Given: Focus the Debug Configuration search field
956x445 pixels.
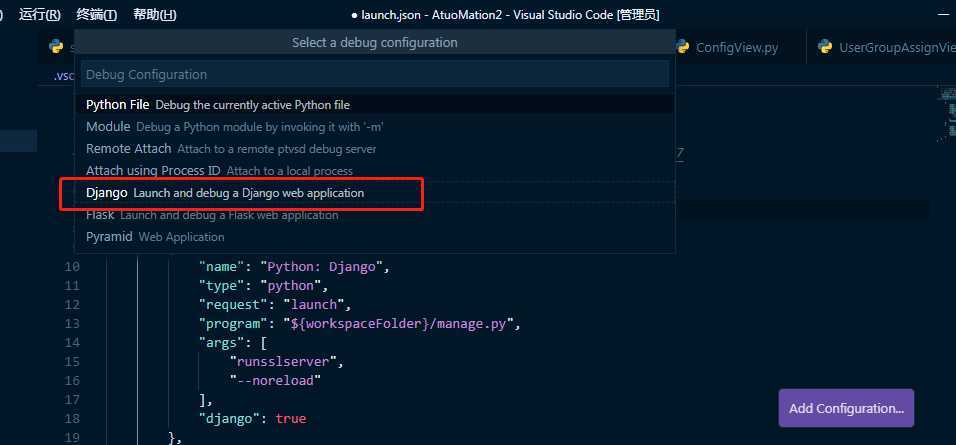Looking at the screenshot, I should (374, 74).
